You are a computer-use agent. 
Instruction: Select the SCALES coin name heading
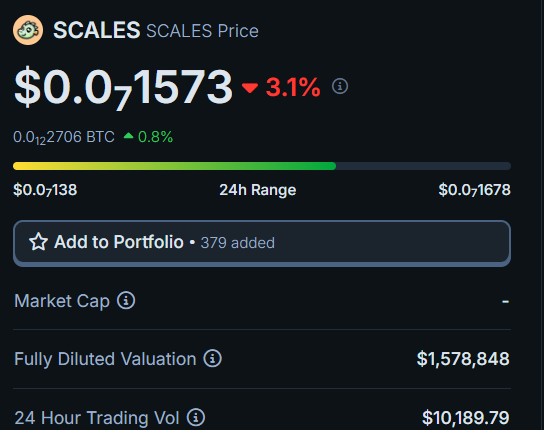coord(97,30)
